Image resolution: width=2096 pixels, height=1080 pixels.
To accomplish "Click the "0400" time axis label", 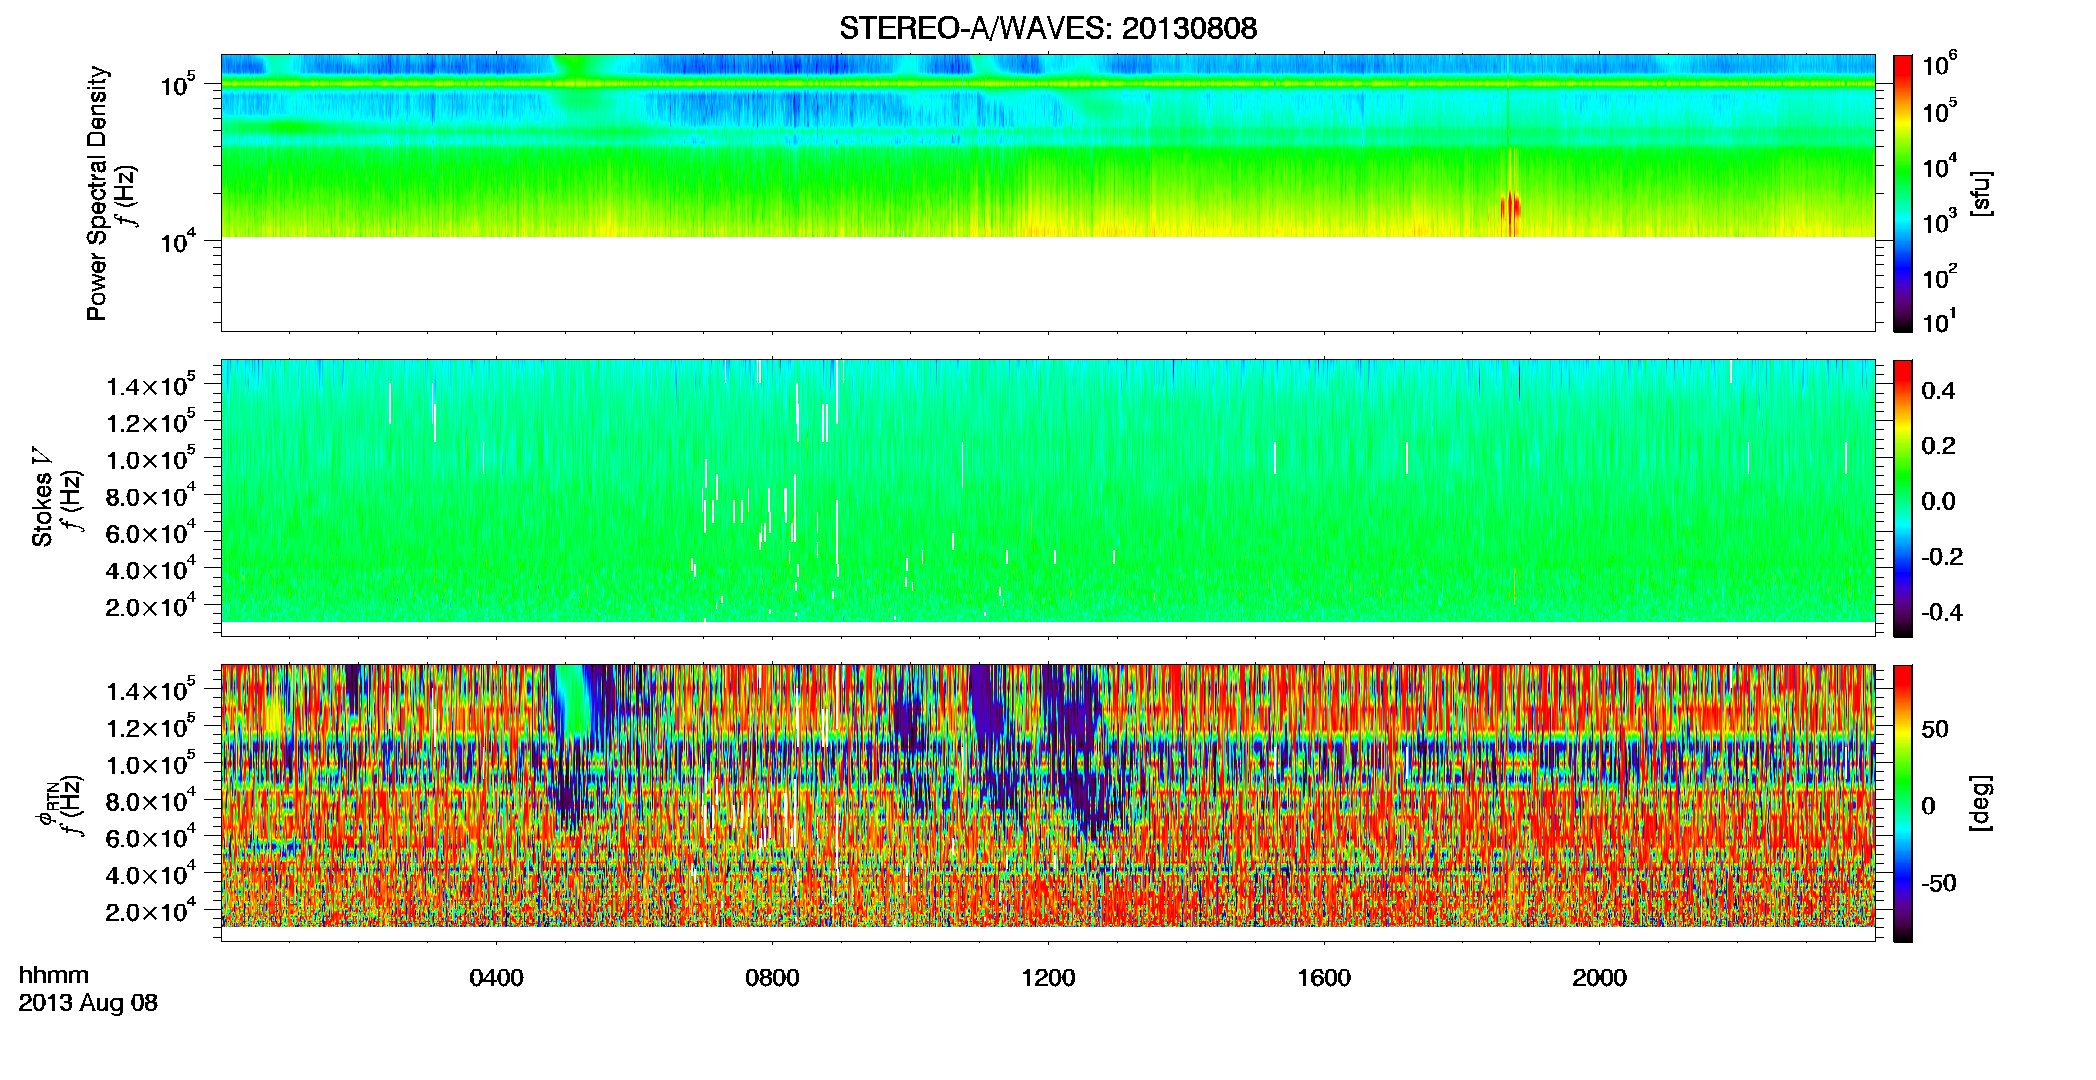I will click(496, 978).
